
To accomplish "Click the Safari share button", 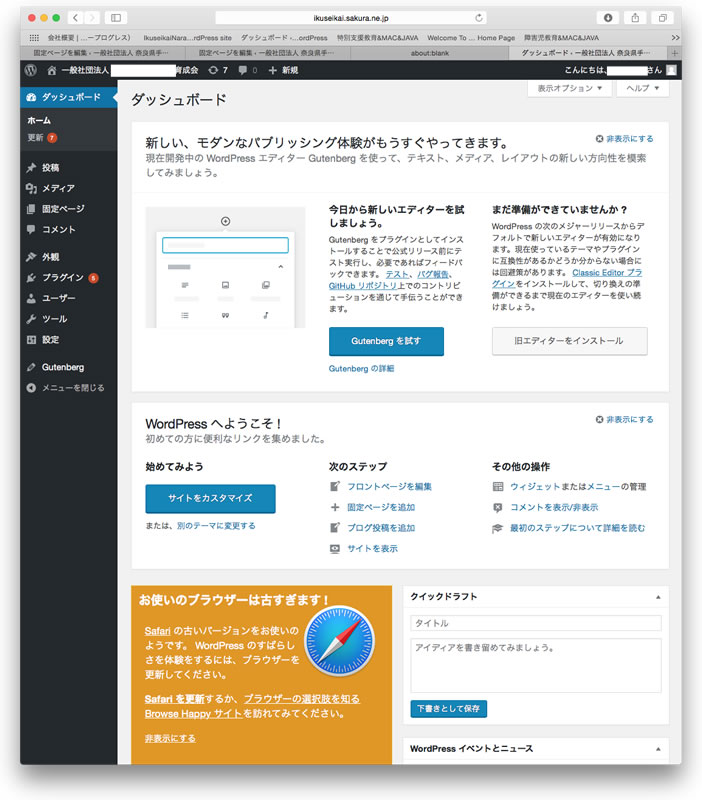I will click(x=635, y=18).
